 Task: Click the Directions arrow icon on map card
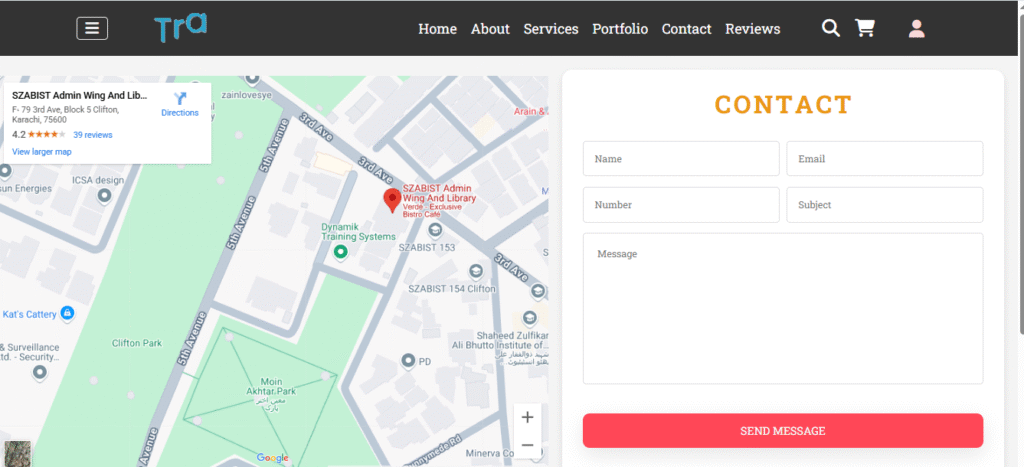(x=180, y=99)
